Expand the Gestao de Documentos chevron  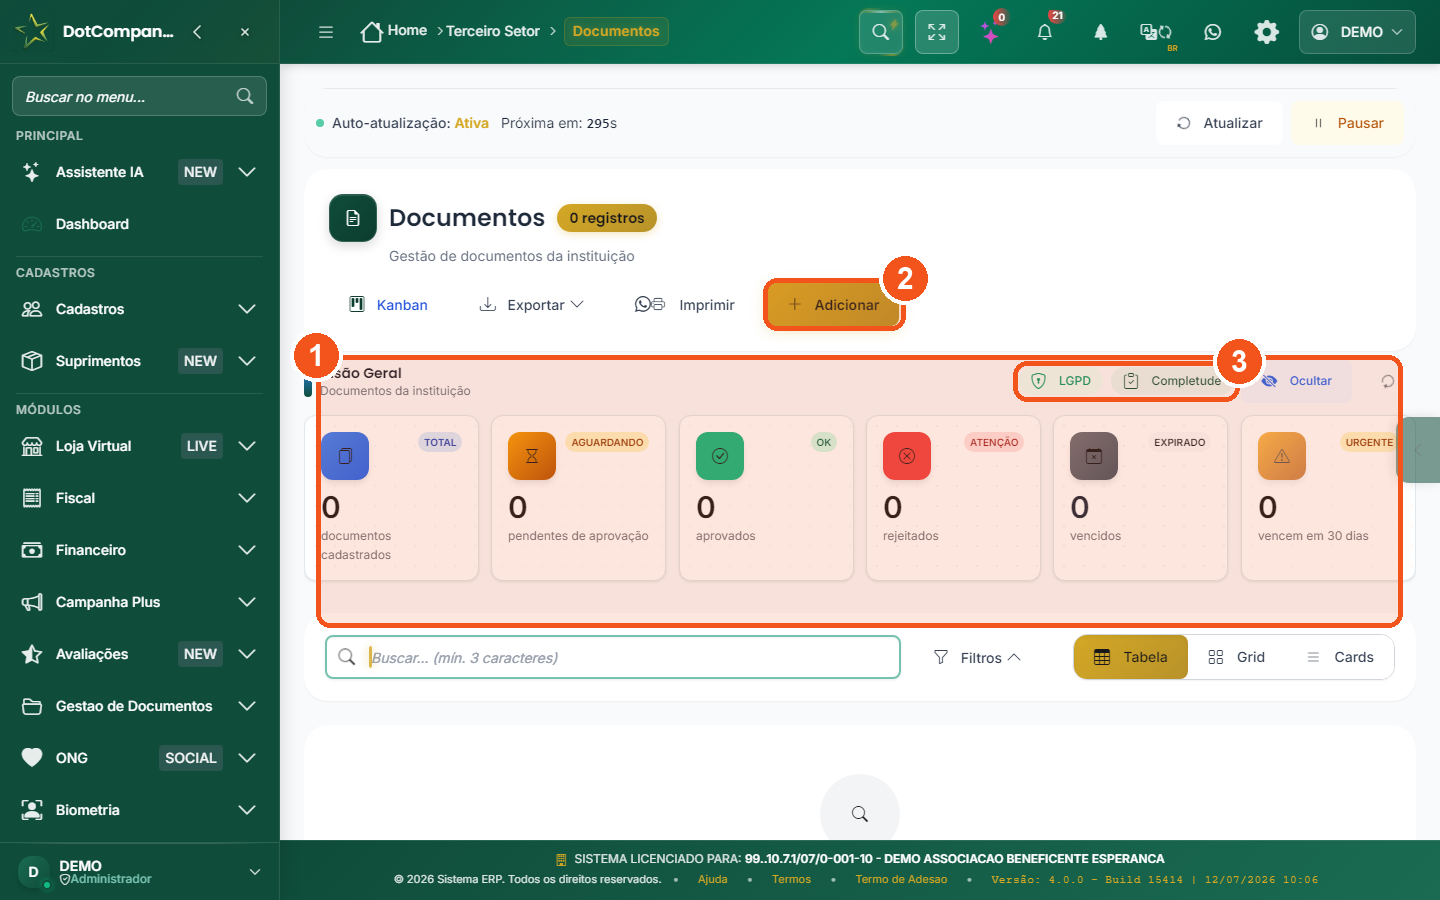click(x=247, y=706)
